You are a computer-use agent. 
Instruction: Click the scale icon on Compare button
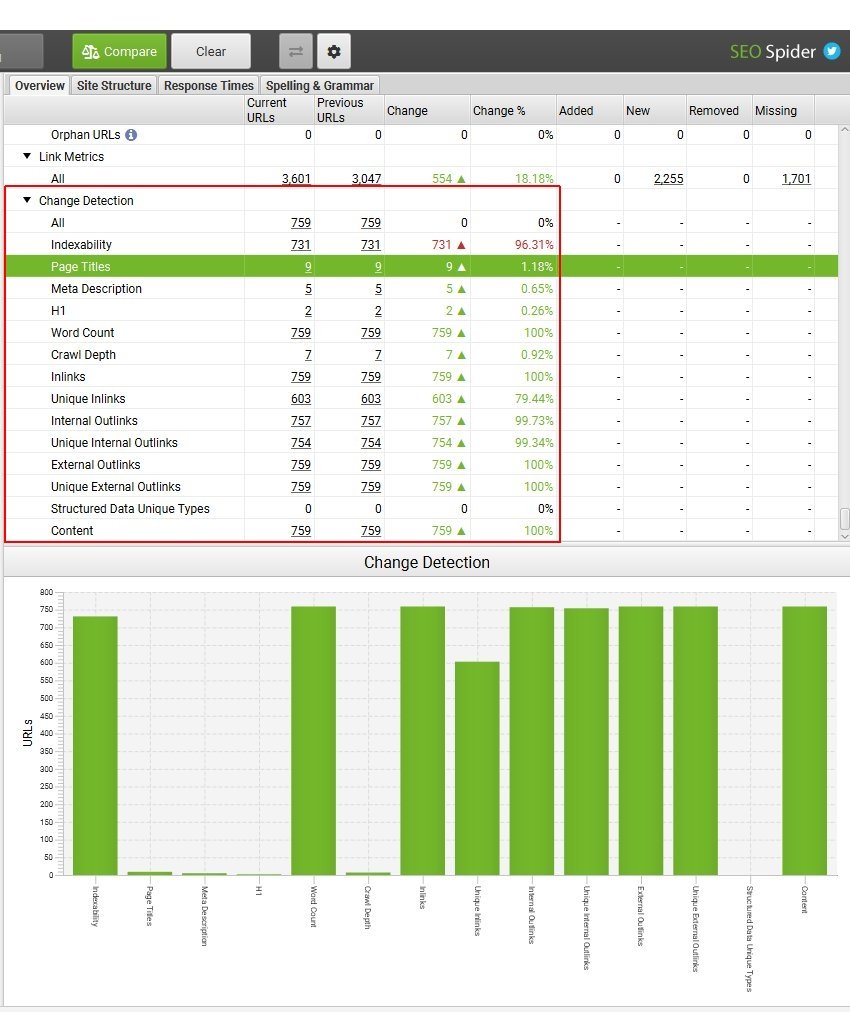pyautogui.click(x=90, y=52)
